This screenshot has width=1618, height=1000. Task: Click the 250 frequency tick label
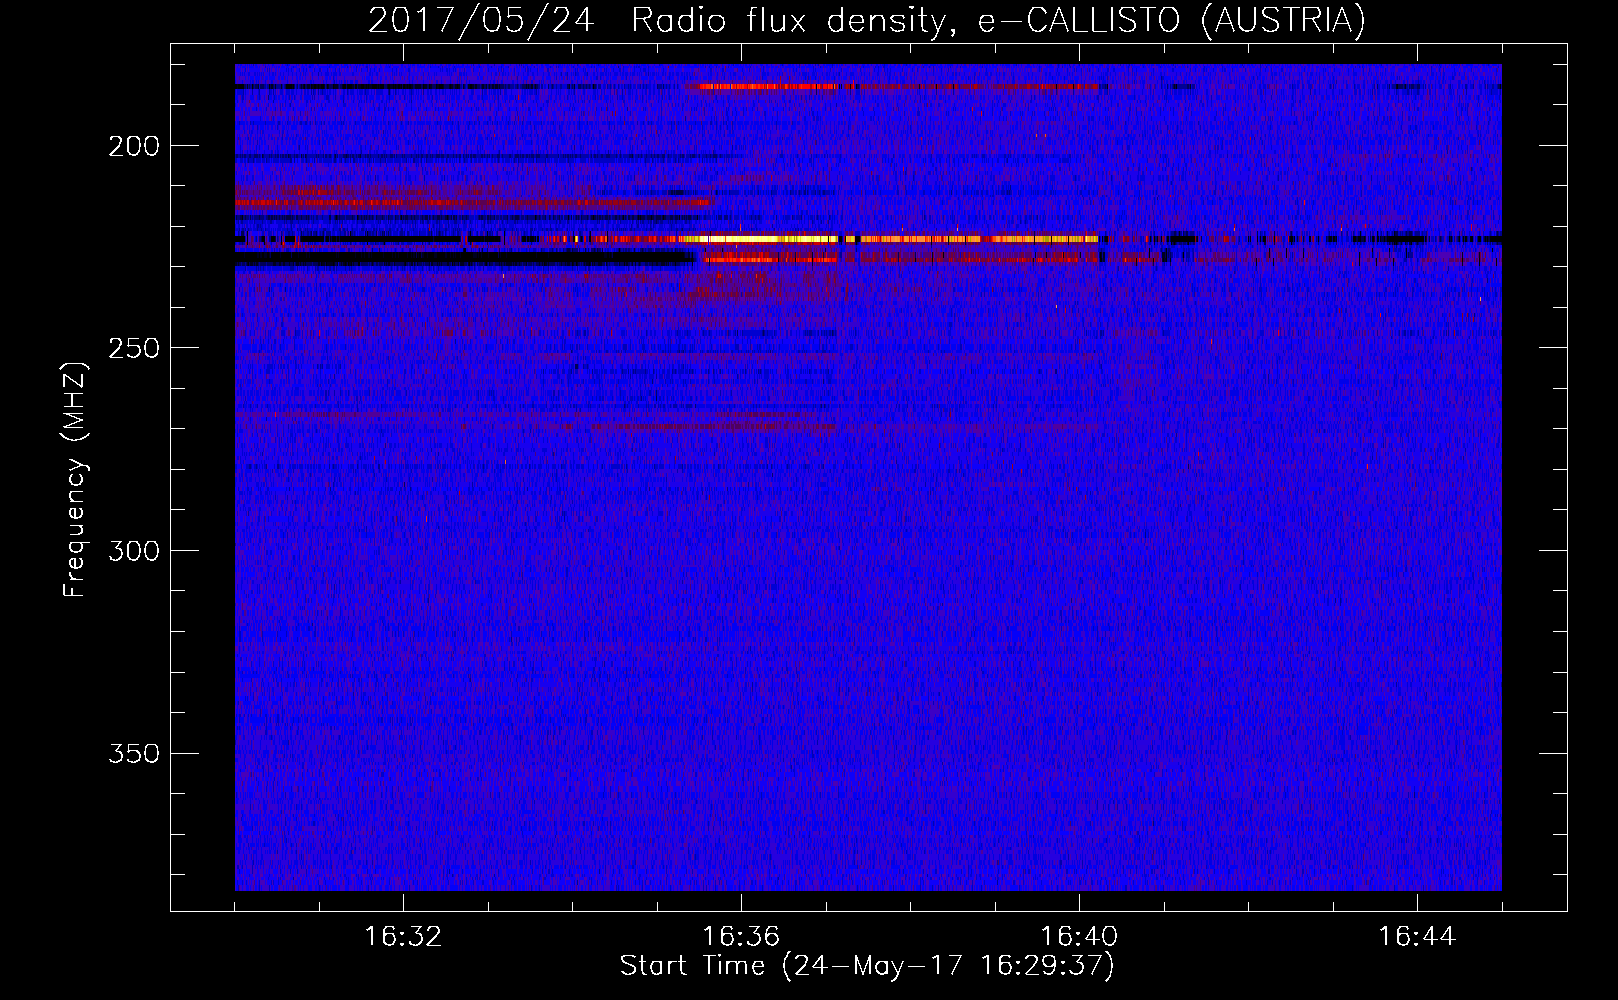coord(134,348)
